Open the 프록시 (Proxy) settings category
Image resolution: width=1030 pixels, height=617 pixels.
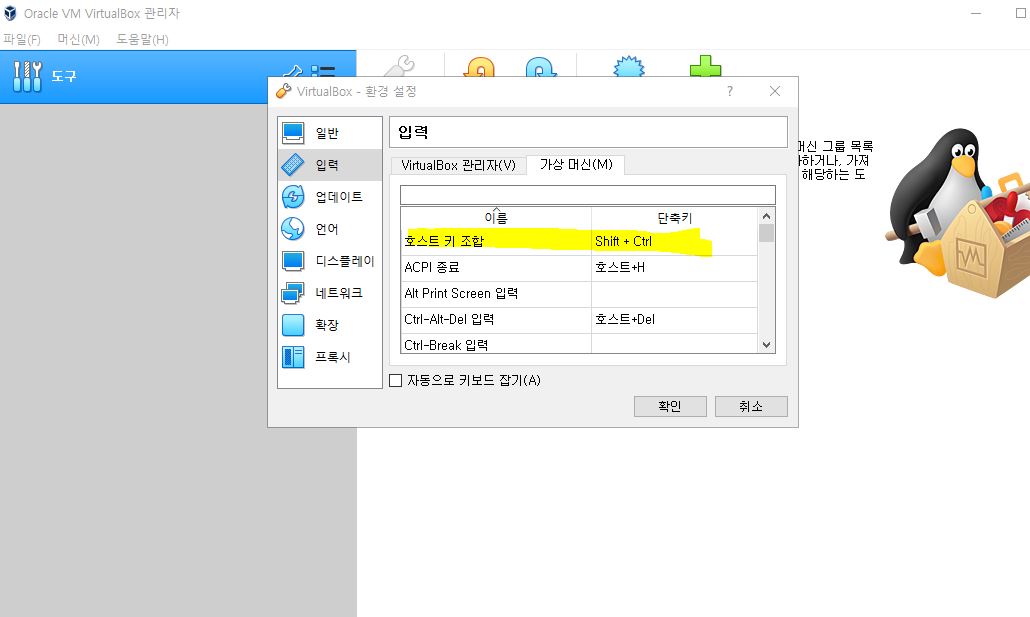click(x=330, y=357)
